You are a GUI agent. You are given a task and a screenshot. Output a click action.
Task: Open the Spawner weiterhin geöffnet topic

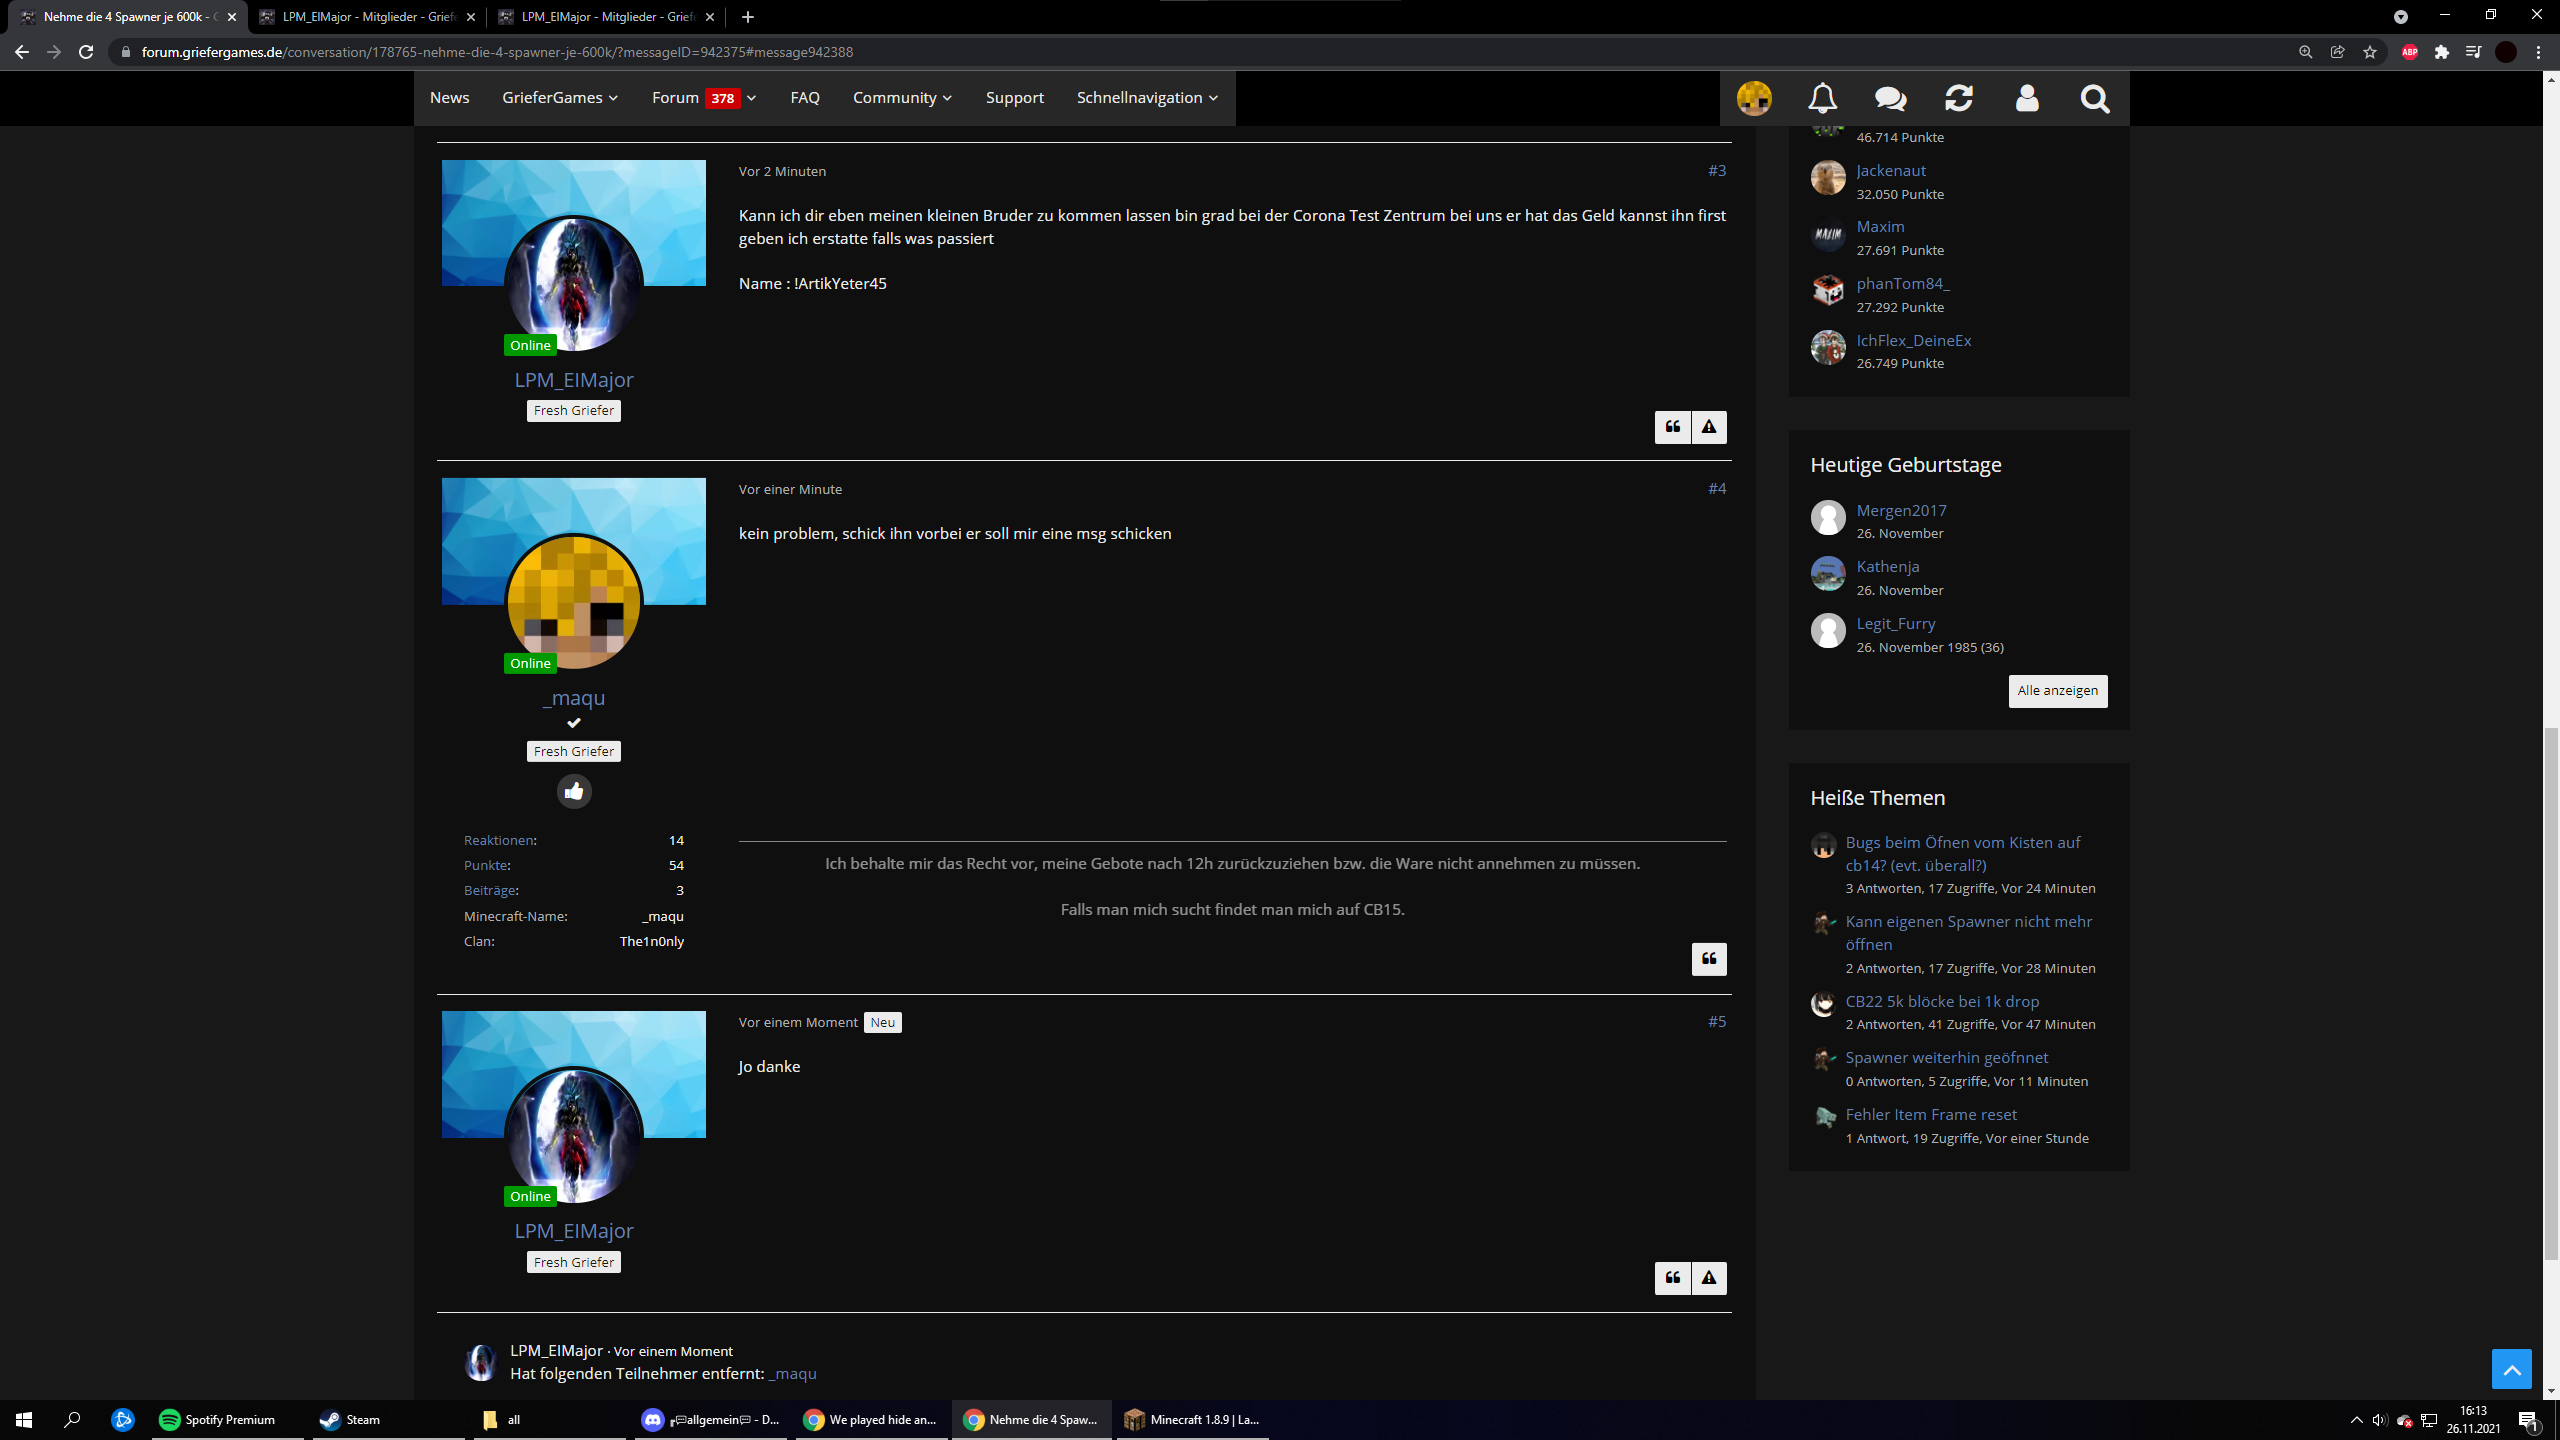pos(1946,1058)
